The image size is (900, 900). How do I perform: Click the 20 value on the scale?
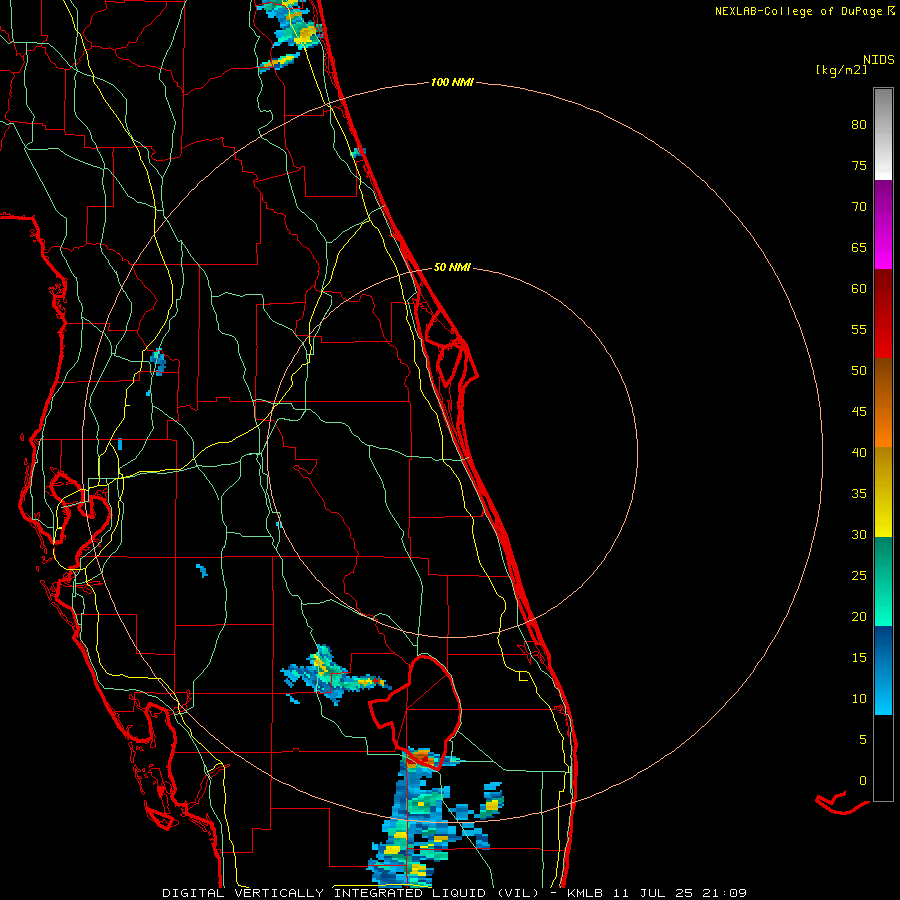pos(859,617)
